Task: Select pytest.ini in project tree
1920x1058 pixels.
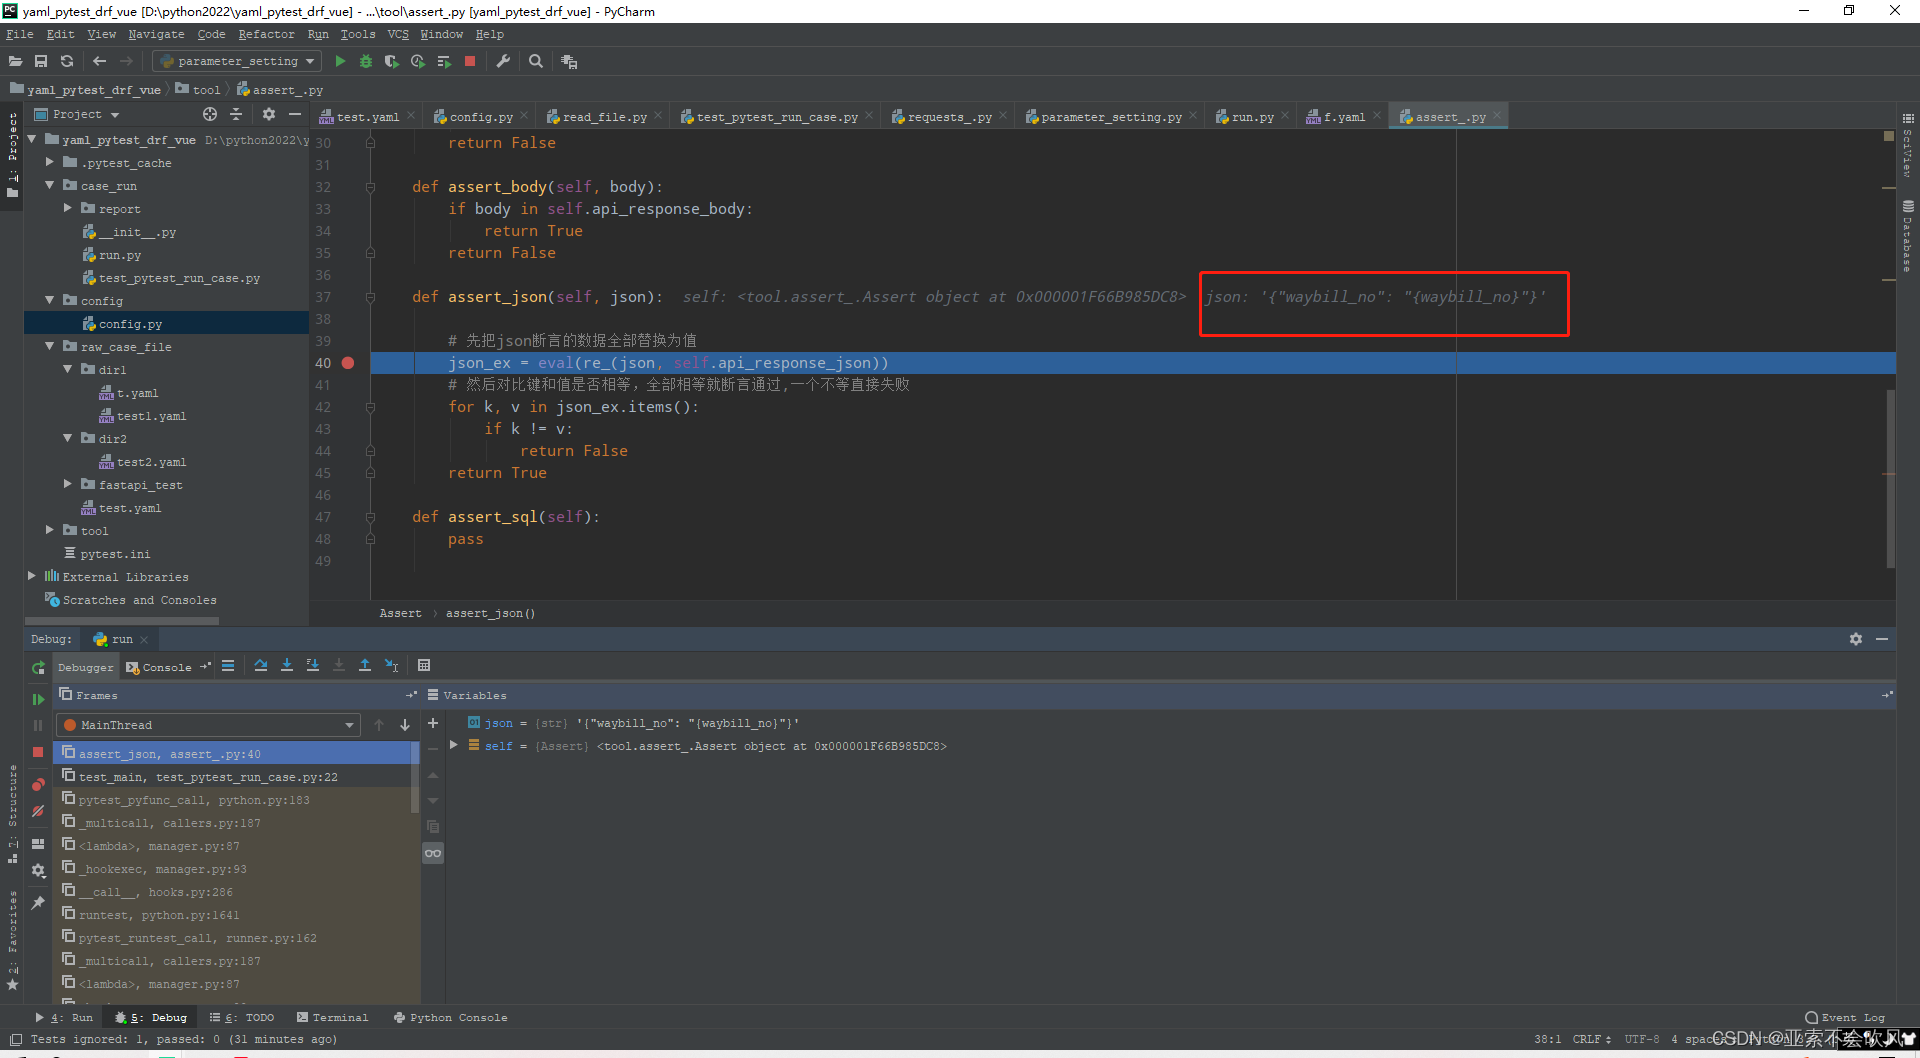Action: pos(115,554)
